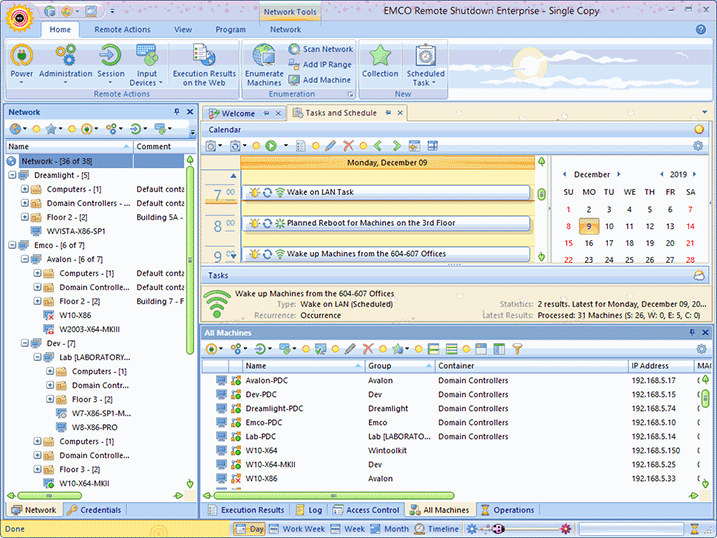Viewport: 717px width, 538px height.
Task: Open the Scheduled Task dropdown
Action: (425, 78)
